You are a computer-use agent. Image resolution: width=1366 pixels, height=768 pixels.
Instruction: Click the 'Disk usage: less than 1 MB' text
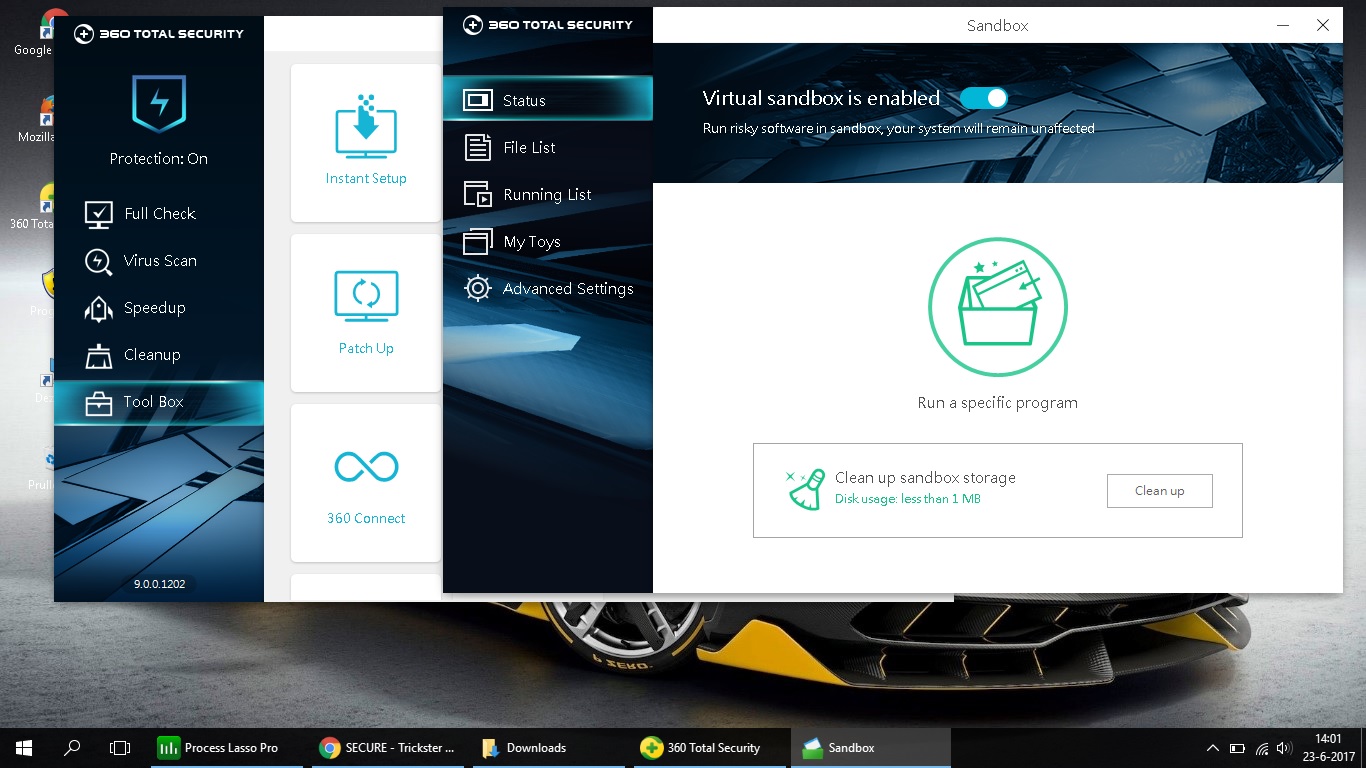pos(908,499)
